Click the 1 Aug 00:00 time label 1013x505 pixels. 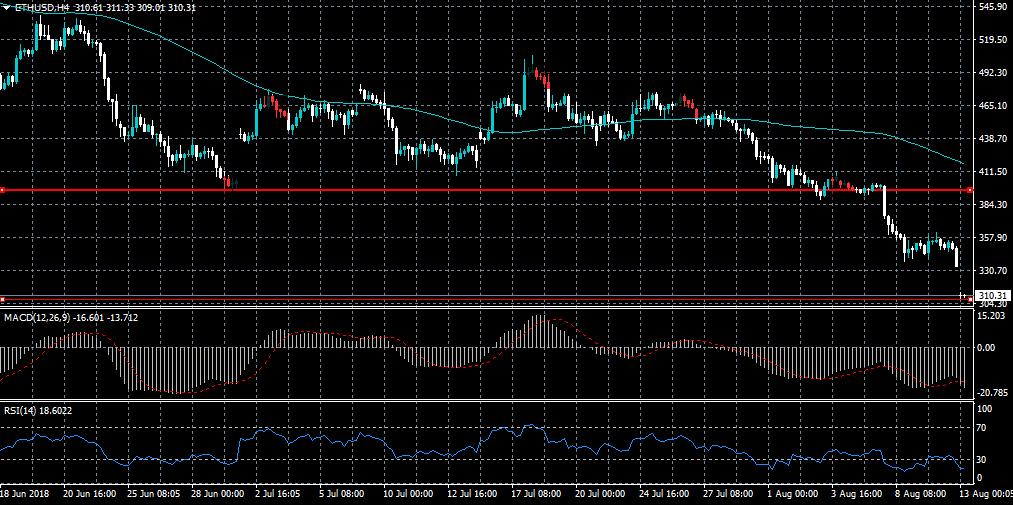[793, 493]
